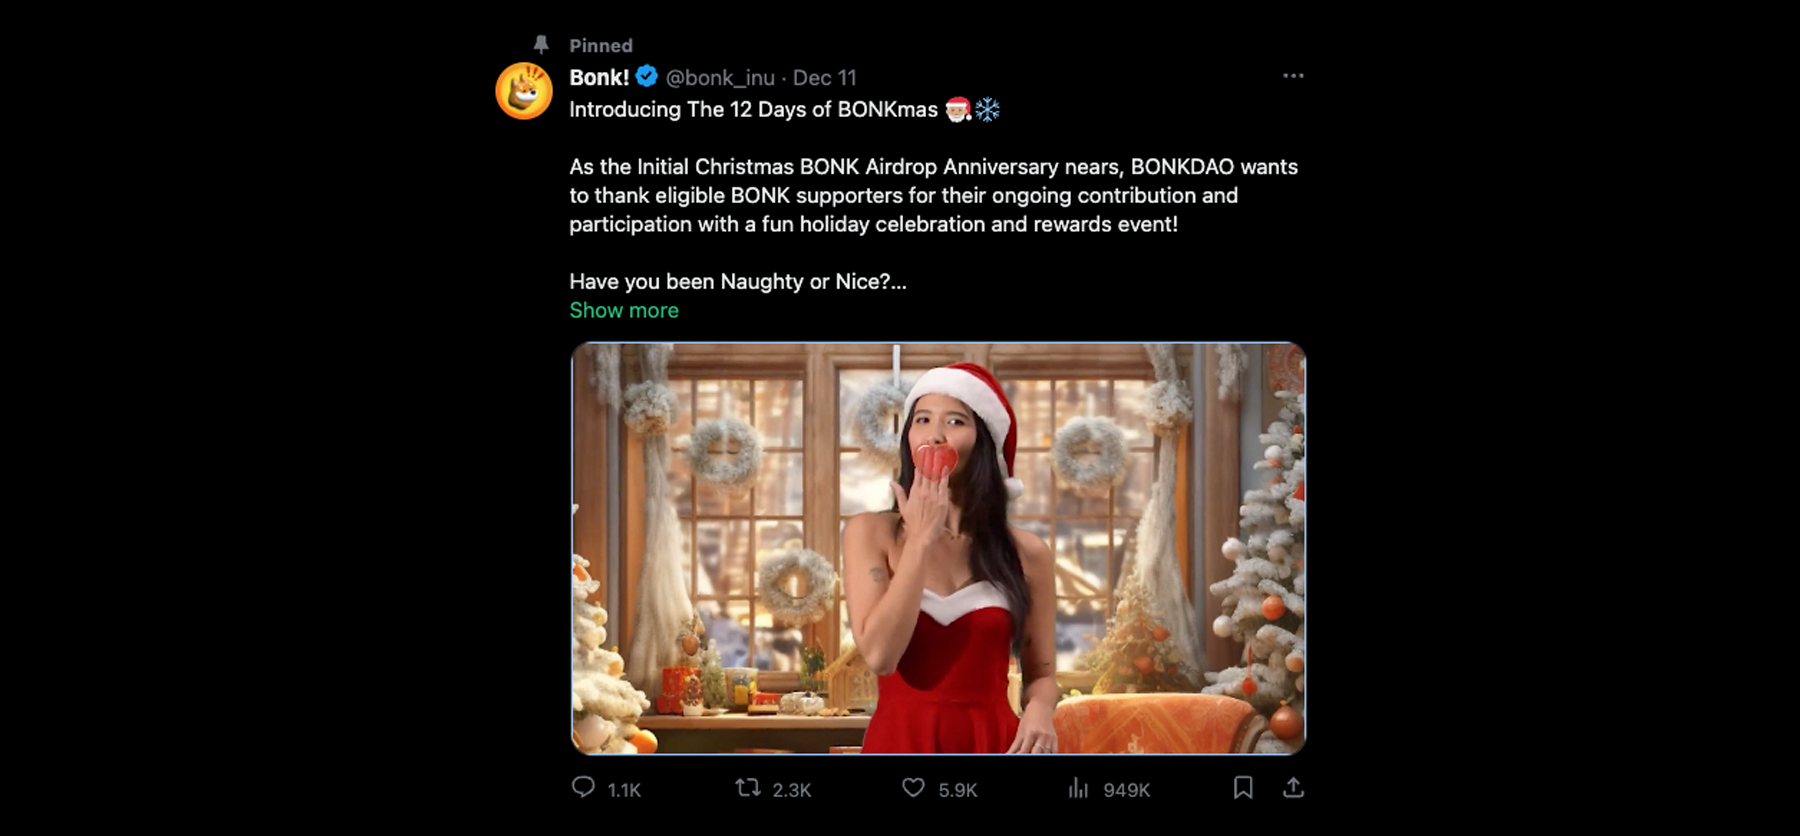
Task: Bookmark the BONKmas post
Action: tap(1243, 788)
